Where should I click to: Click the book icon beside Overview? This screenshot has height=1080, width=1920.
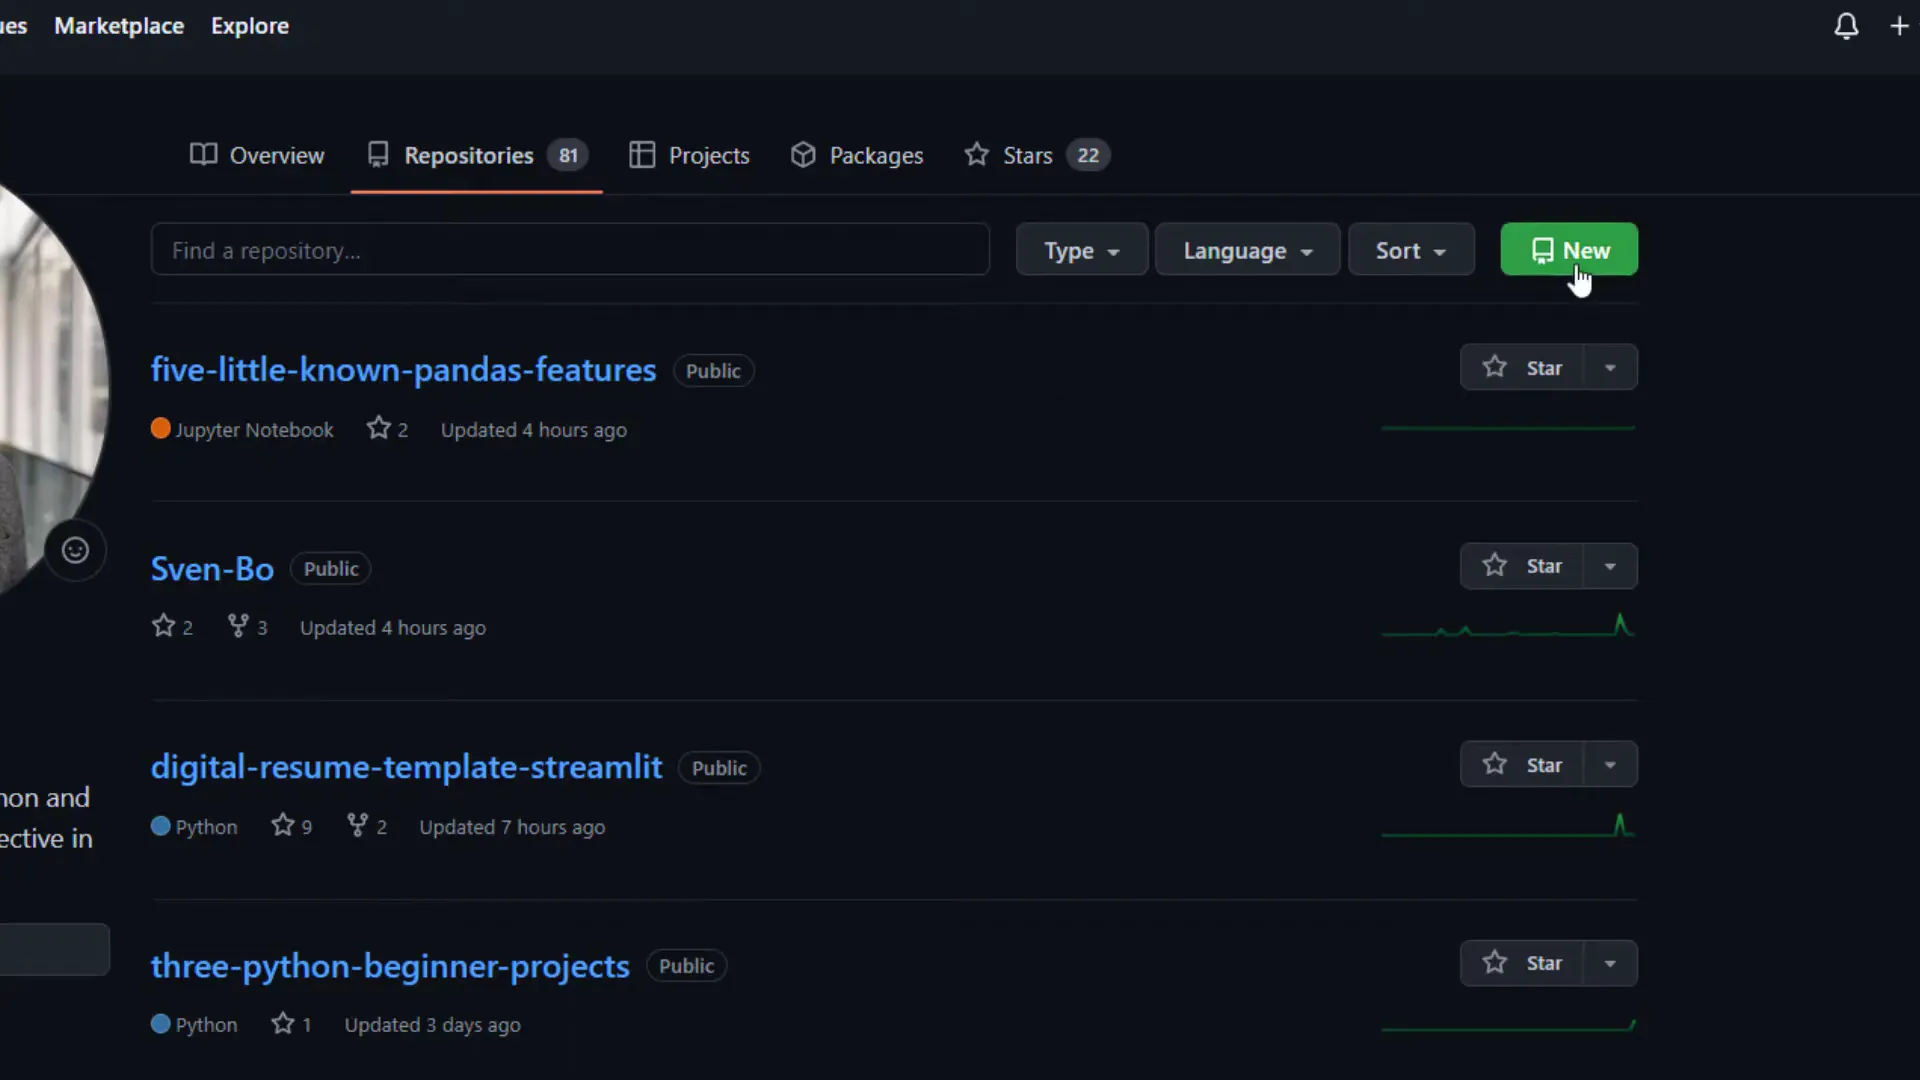tap(203, 154)
